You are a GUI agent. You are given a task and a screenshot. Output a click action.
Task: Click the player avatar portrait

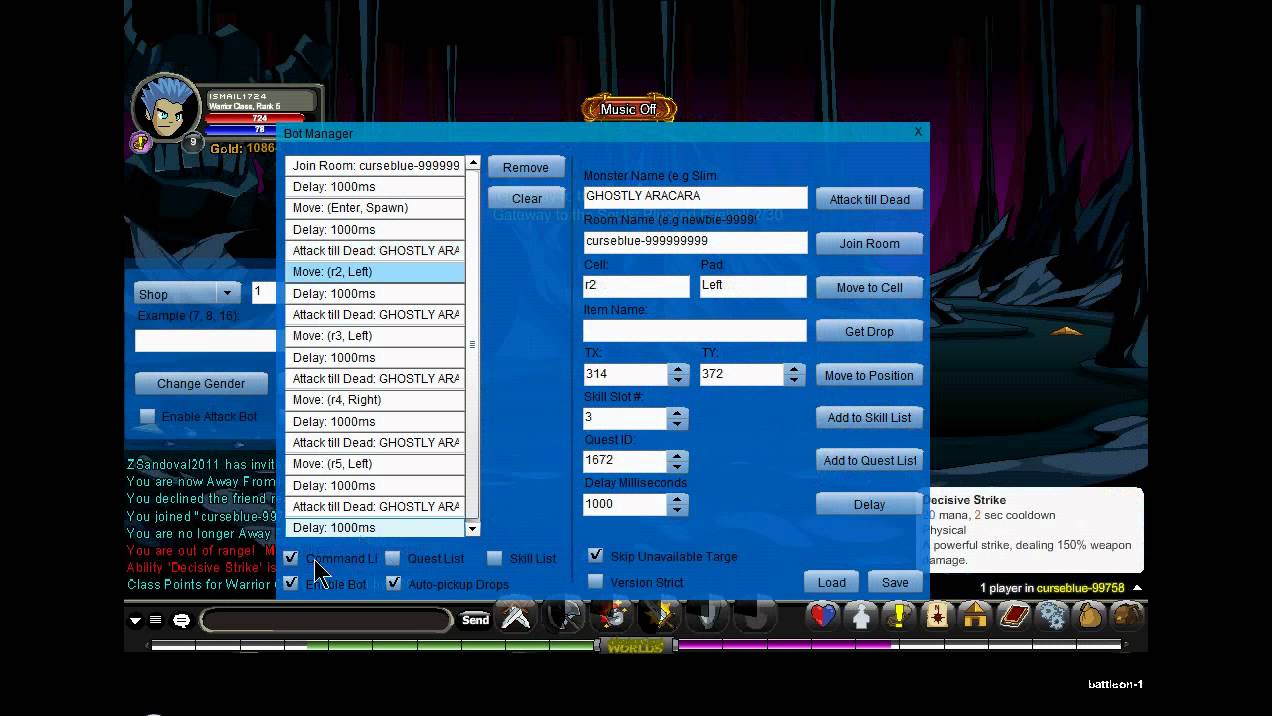tap(166, 109)
